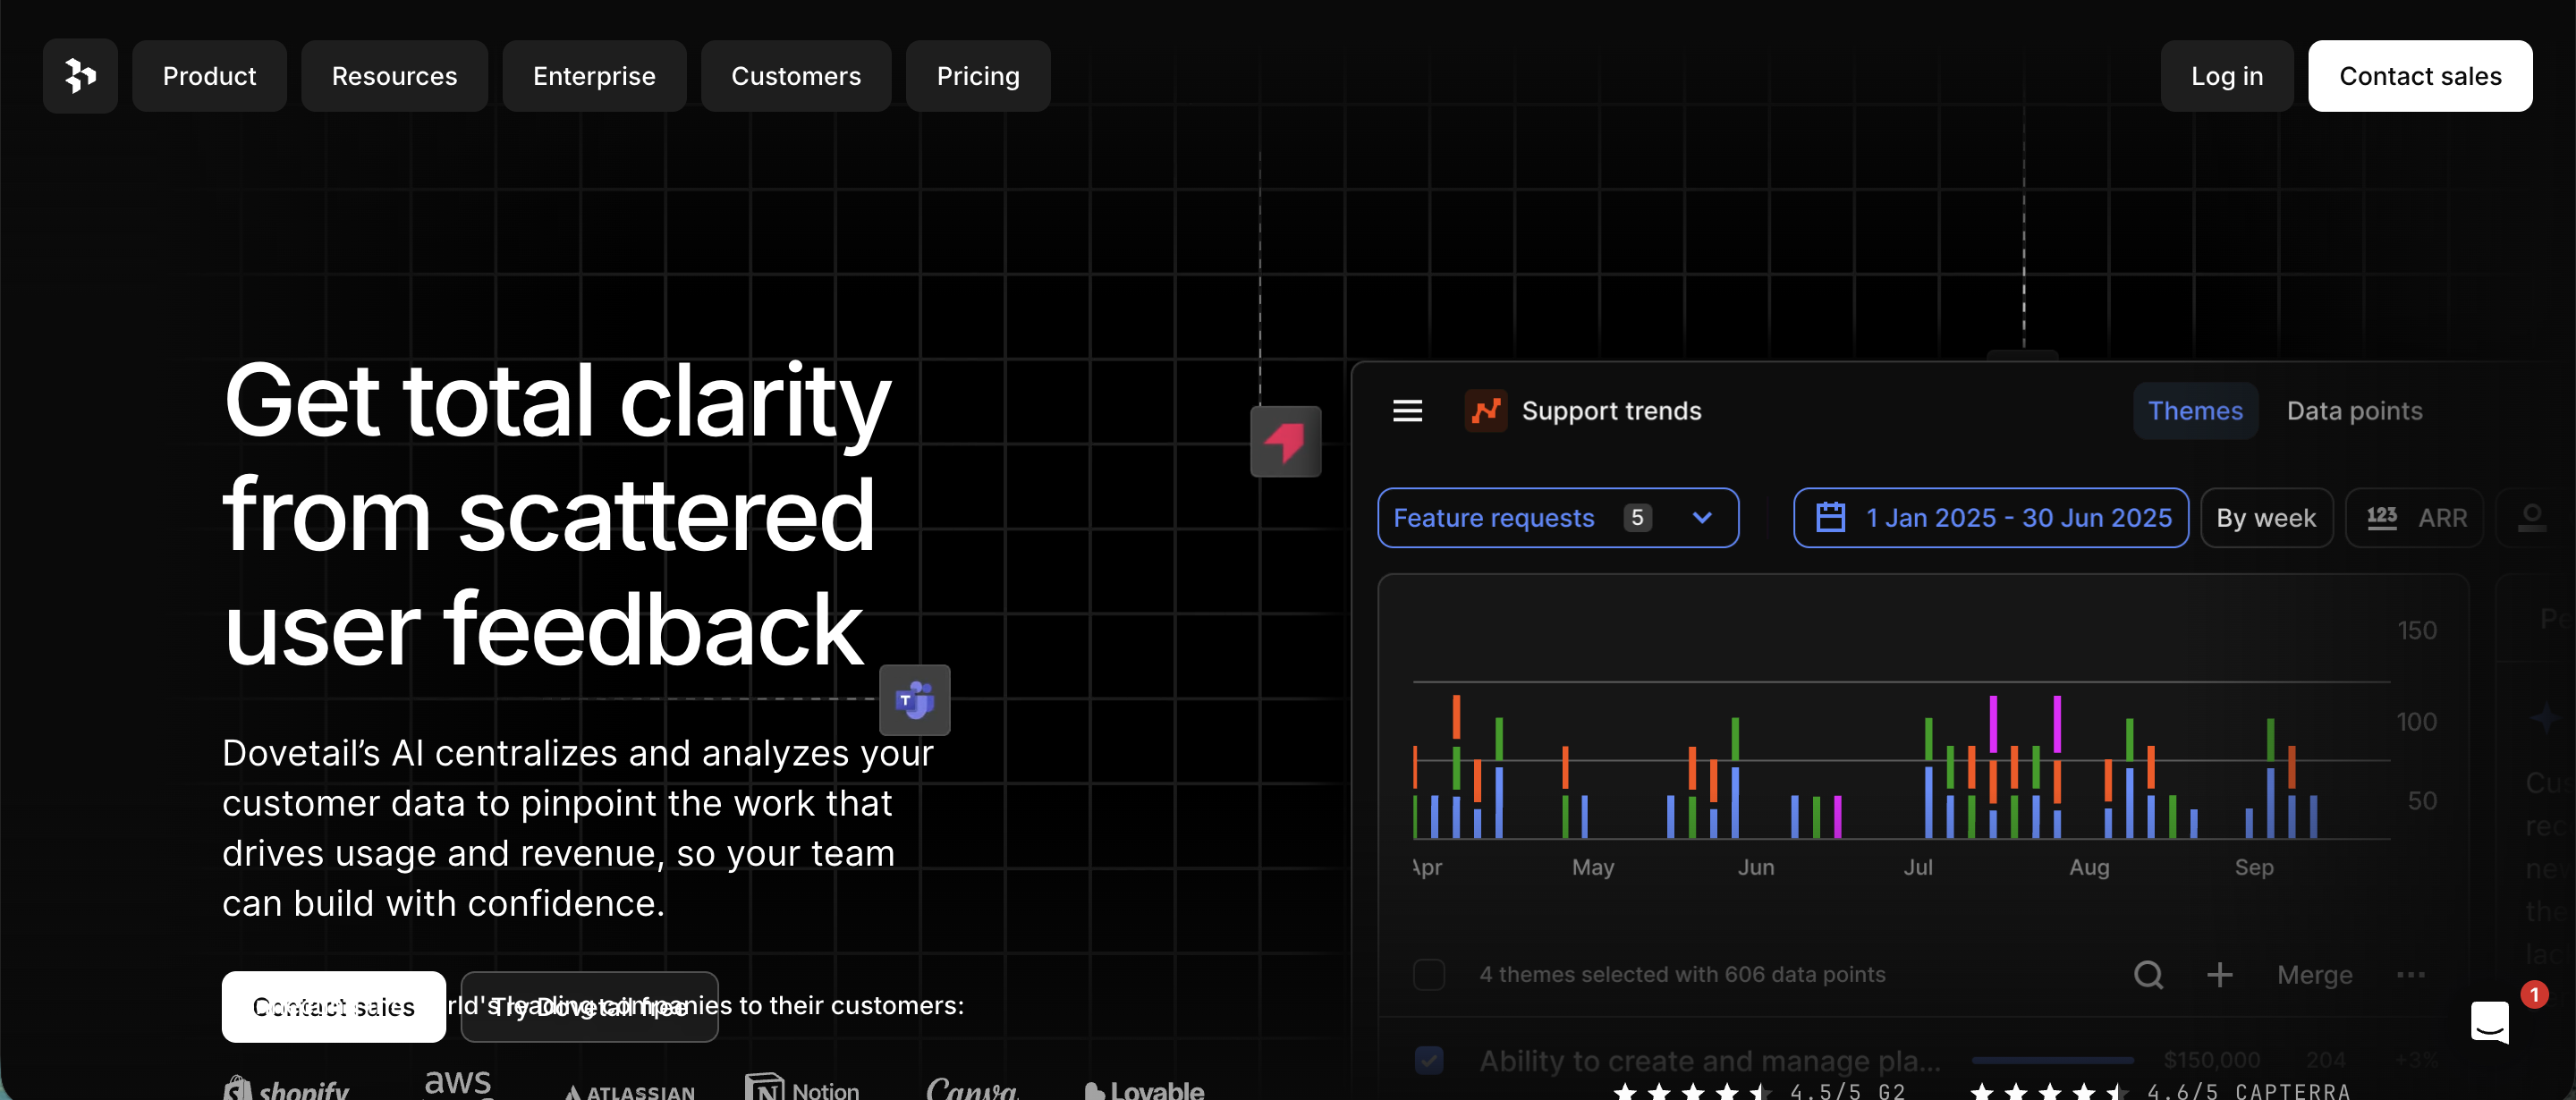Click the Support trends chart icon
Viewport: 2576px width, 1100px height.
point(1485,411)
